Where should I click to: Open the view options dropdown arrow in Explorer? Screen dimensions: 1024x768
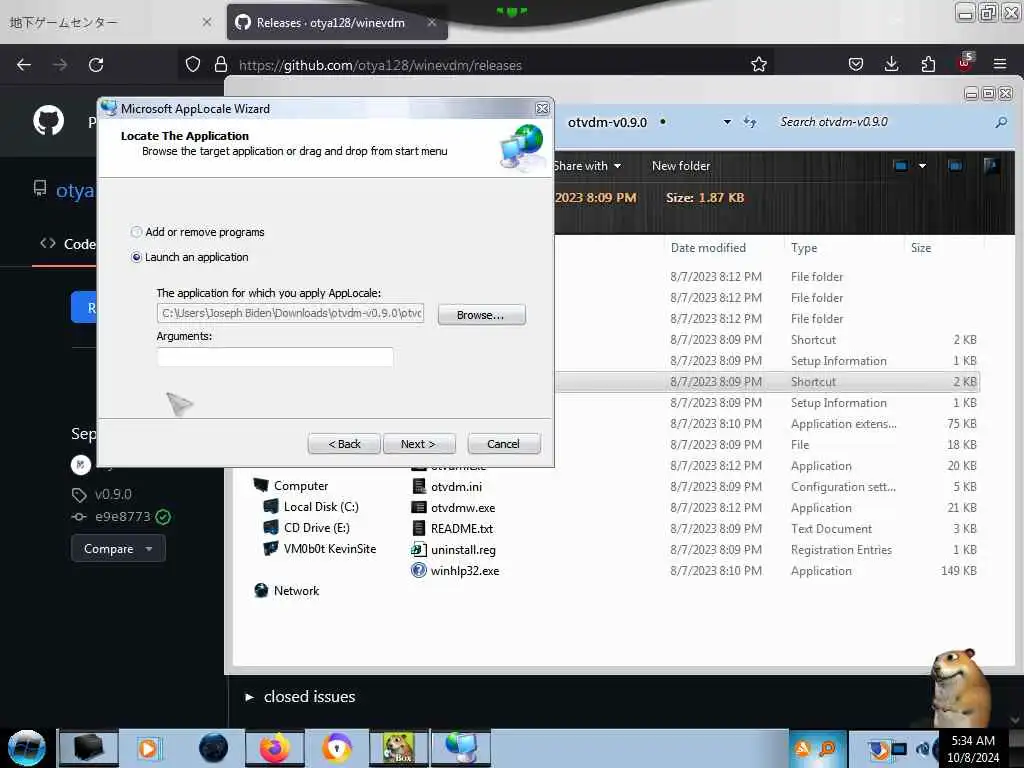(x=922, y=166)
